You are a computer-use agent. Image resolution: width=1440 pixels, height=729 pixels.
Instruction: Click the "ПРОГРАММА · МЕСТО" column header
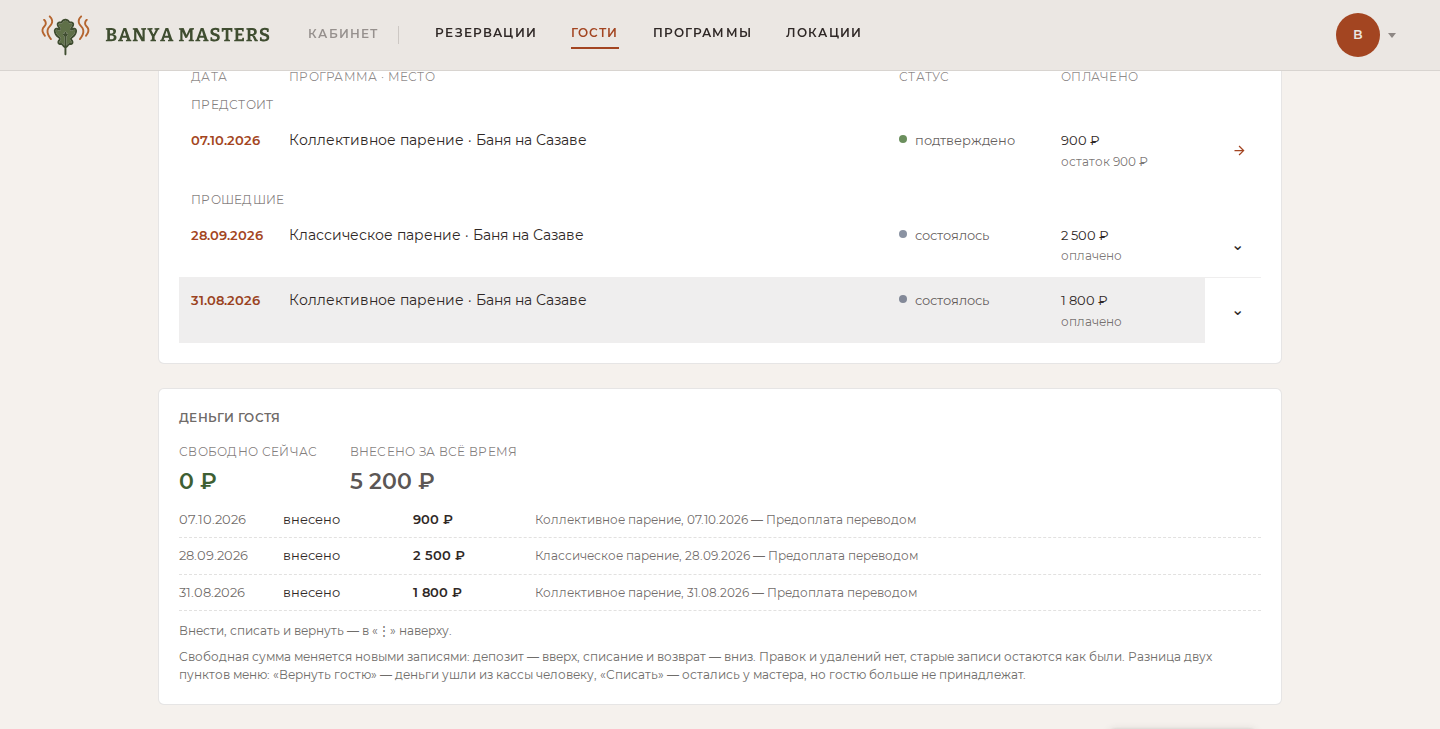pyautogui.click(x=362, y=77)
